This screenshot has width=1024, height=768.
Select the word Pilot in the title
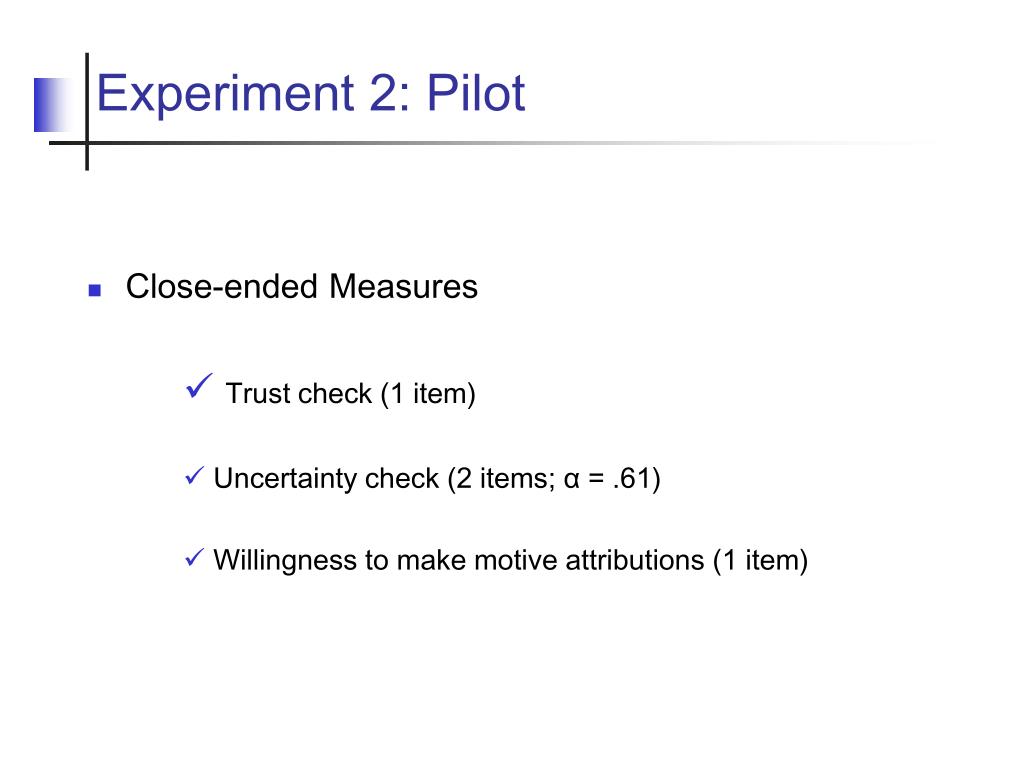[x=476, y=93]
